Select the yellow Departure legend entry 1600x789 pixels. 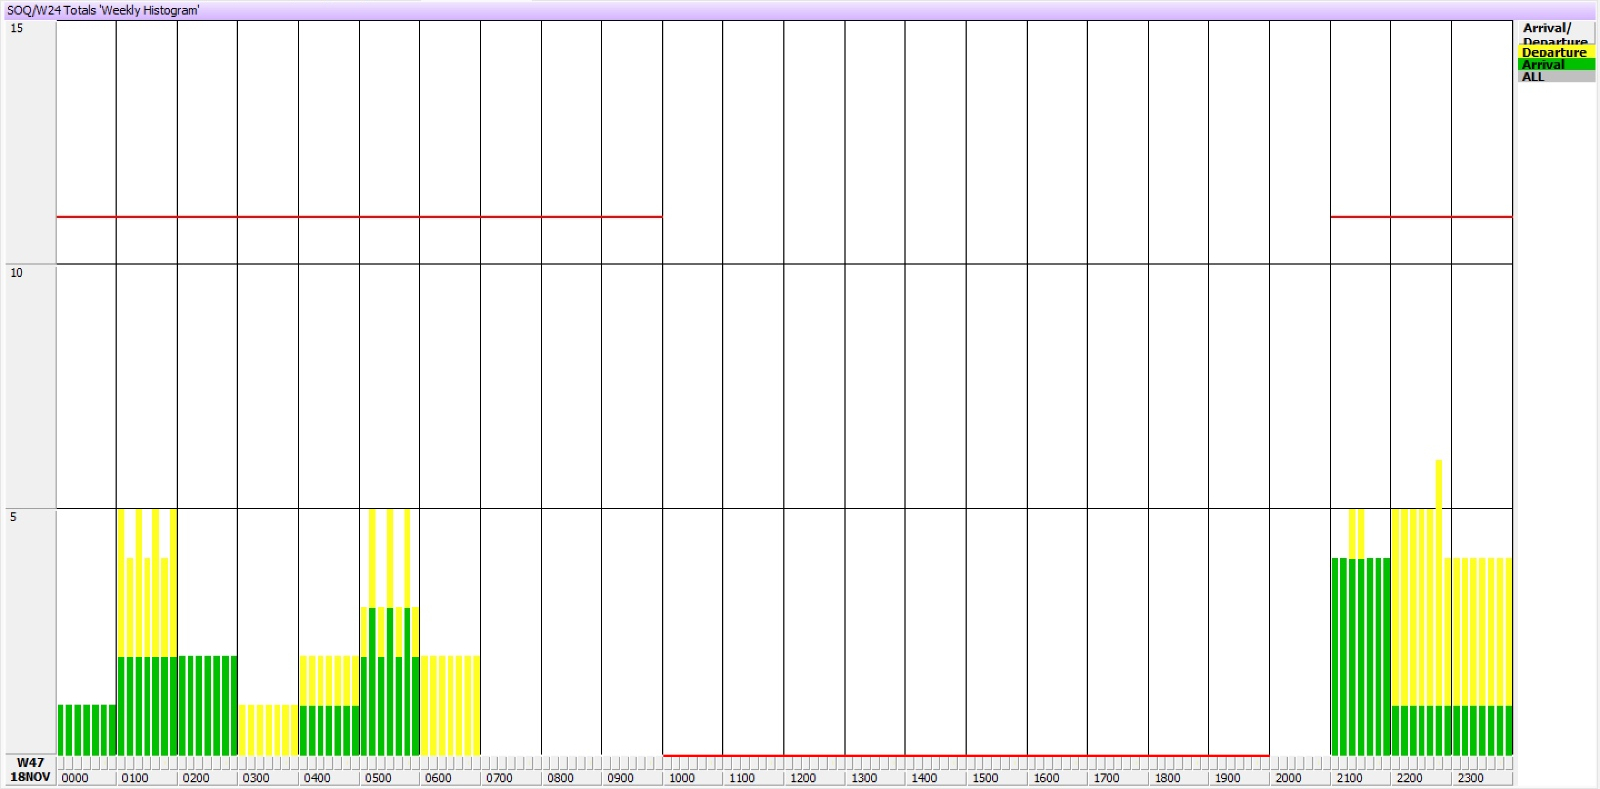point(1555,53)
